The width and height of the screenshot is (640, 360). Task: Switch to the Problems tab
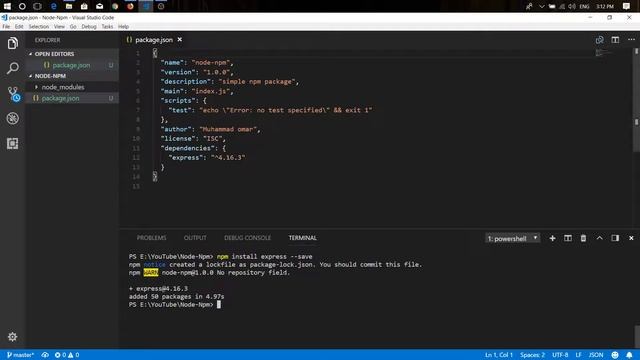coord(151,238)
